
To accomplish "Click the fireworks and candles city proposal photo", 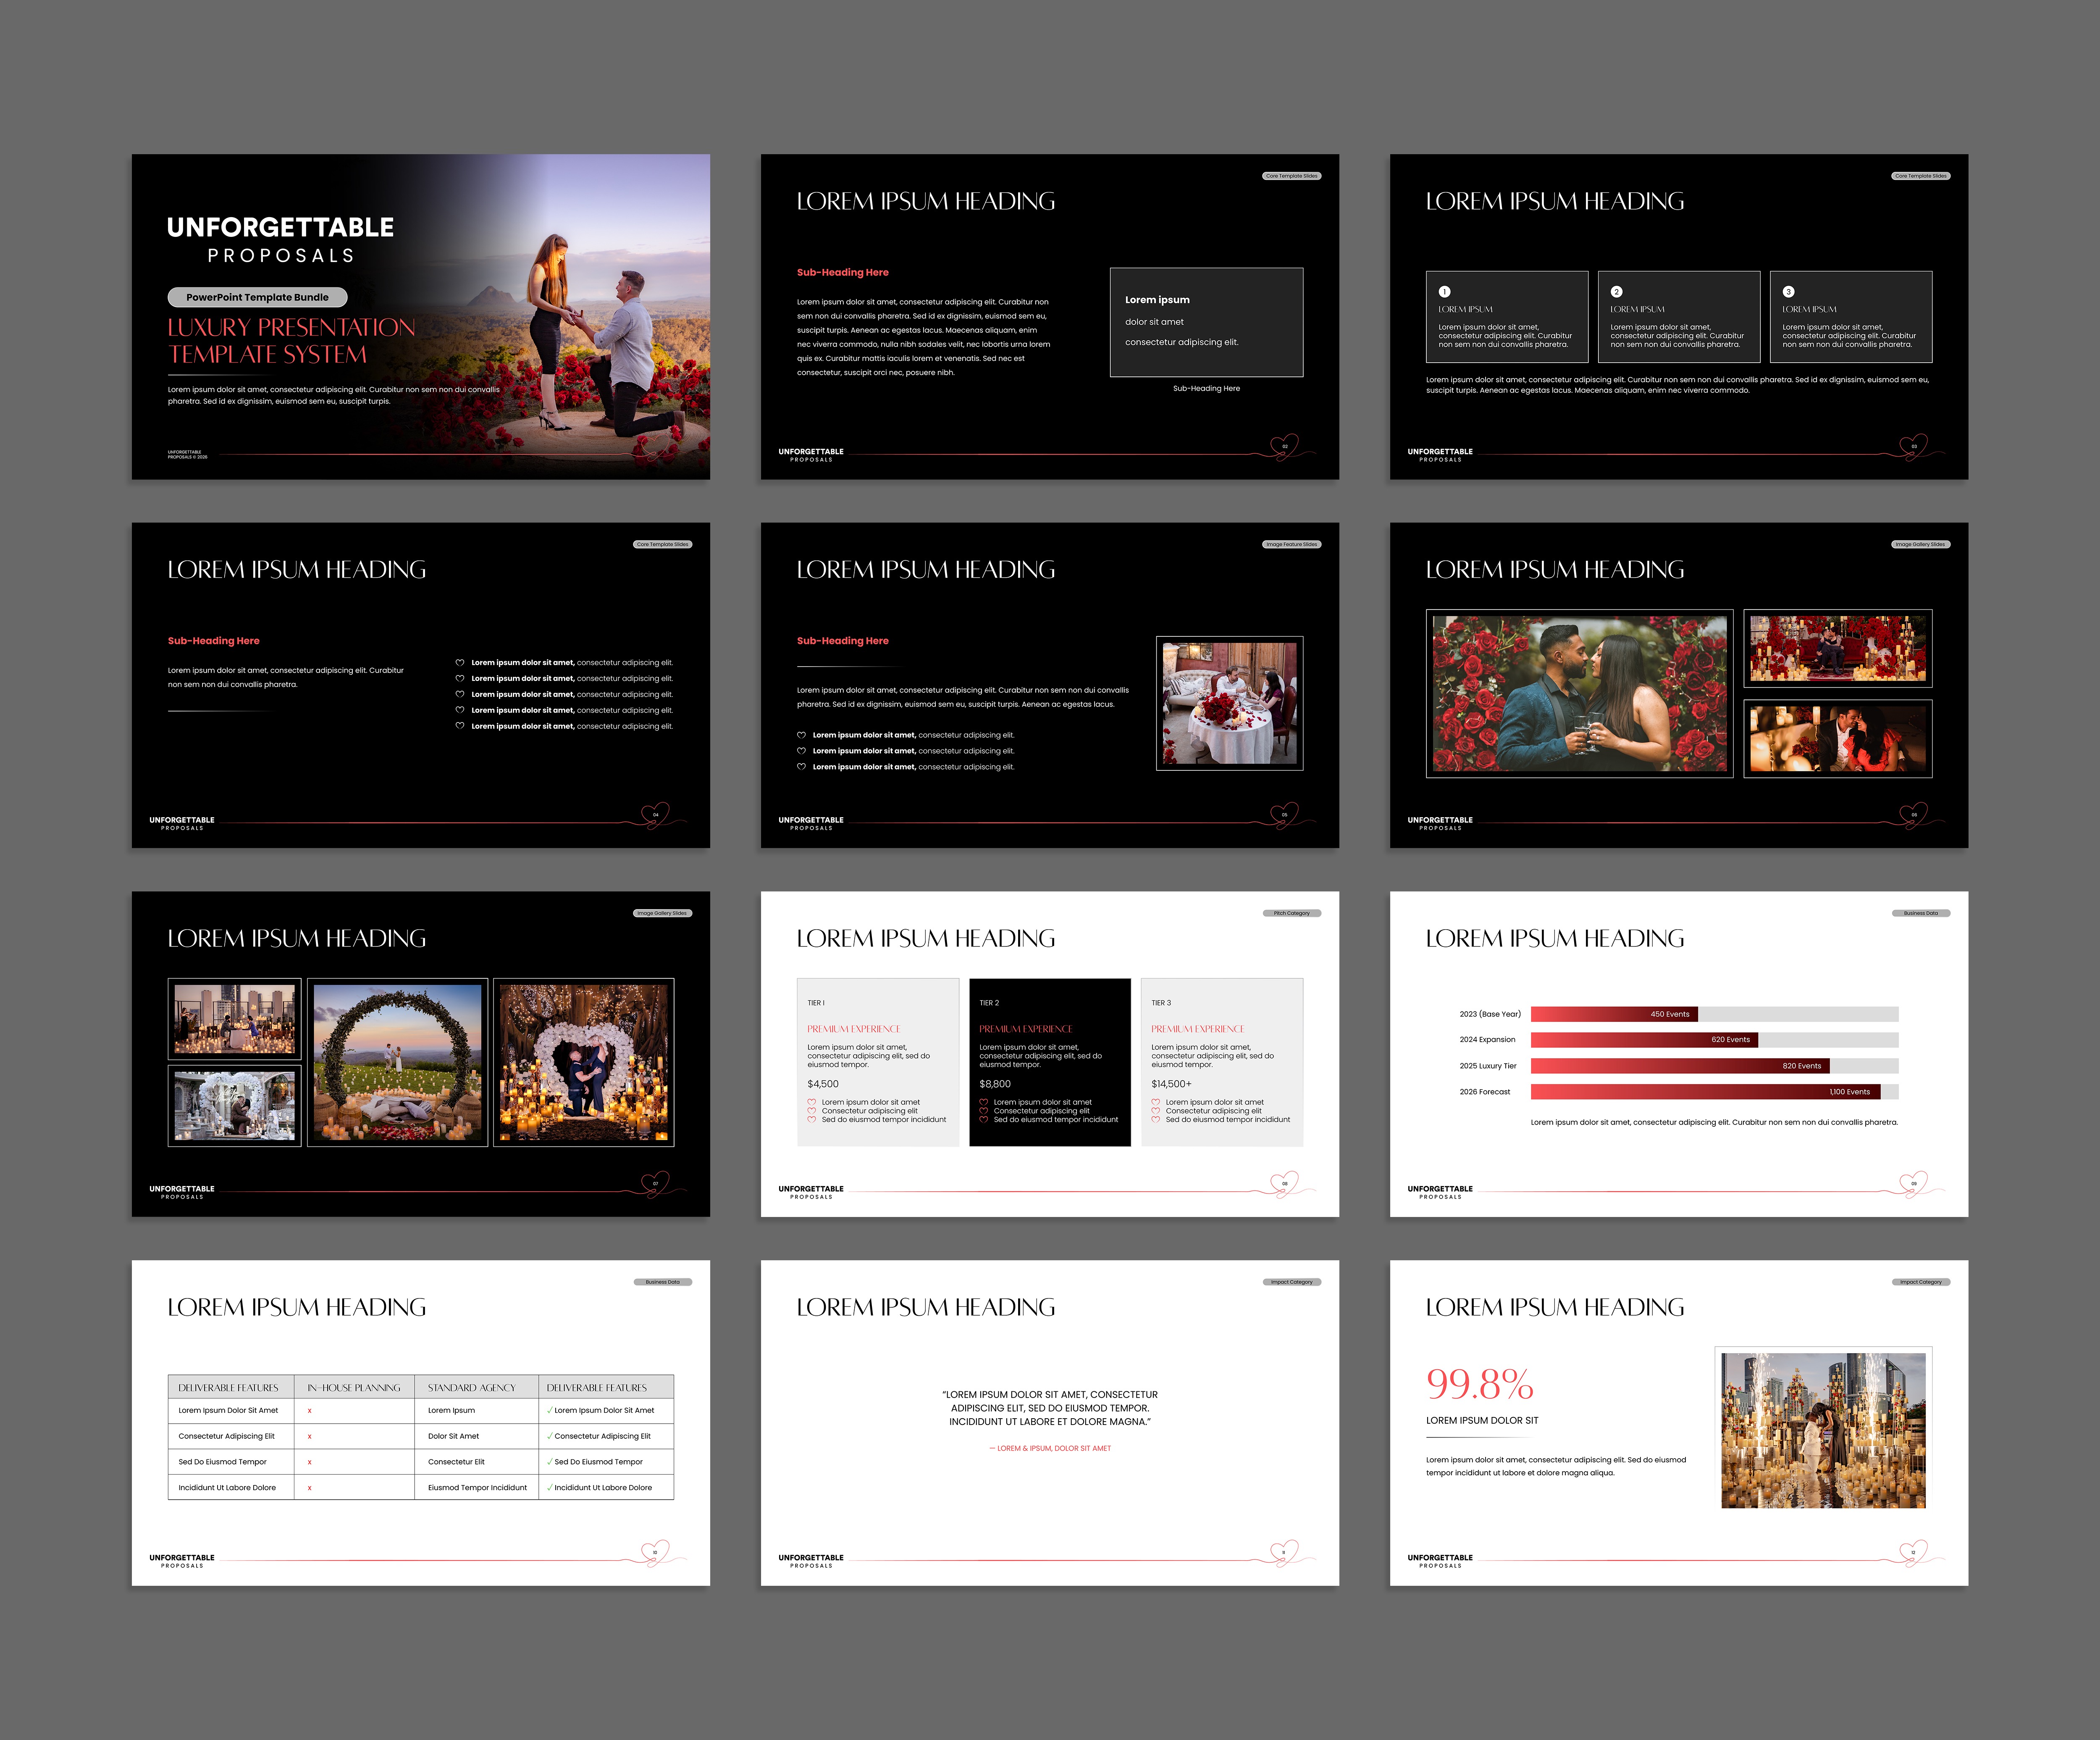I will [x=1823, y=1430].
